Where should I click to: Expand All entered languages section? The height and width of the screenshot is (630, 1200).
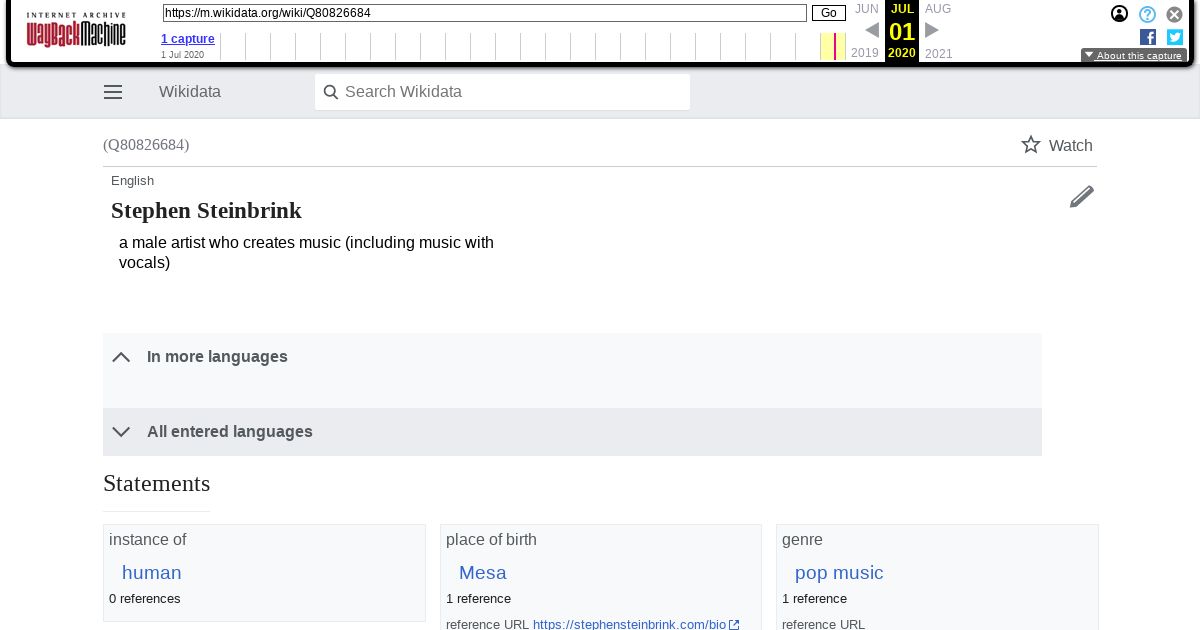[x=572, y=432]
